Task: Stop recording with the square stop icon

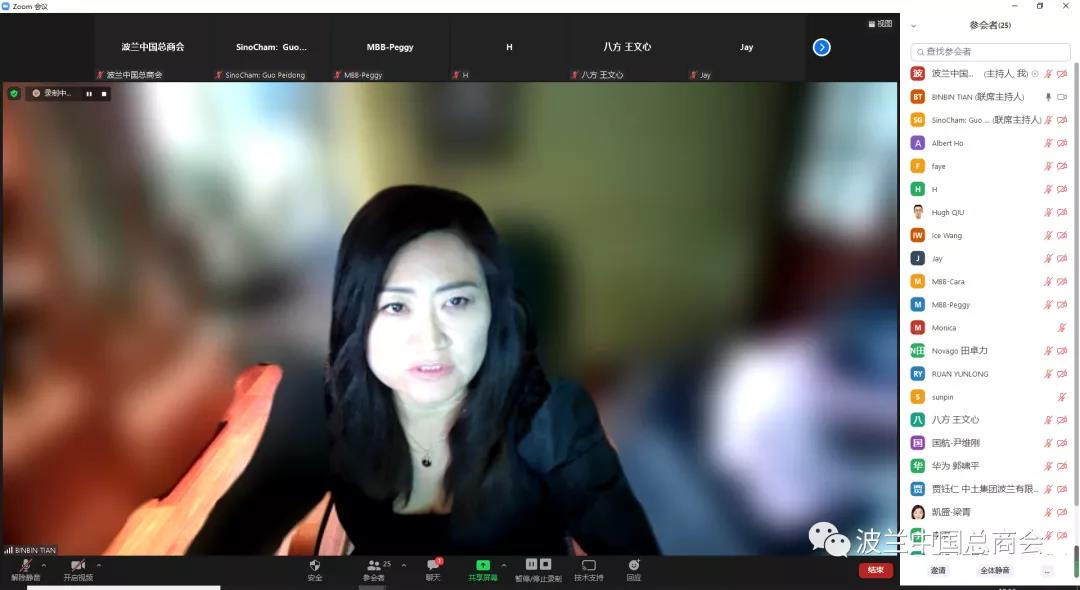Action: point(103,94)
